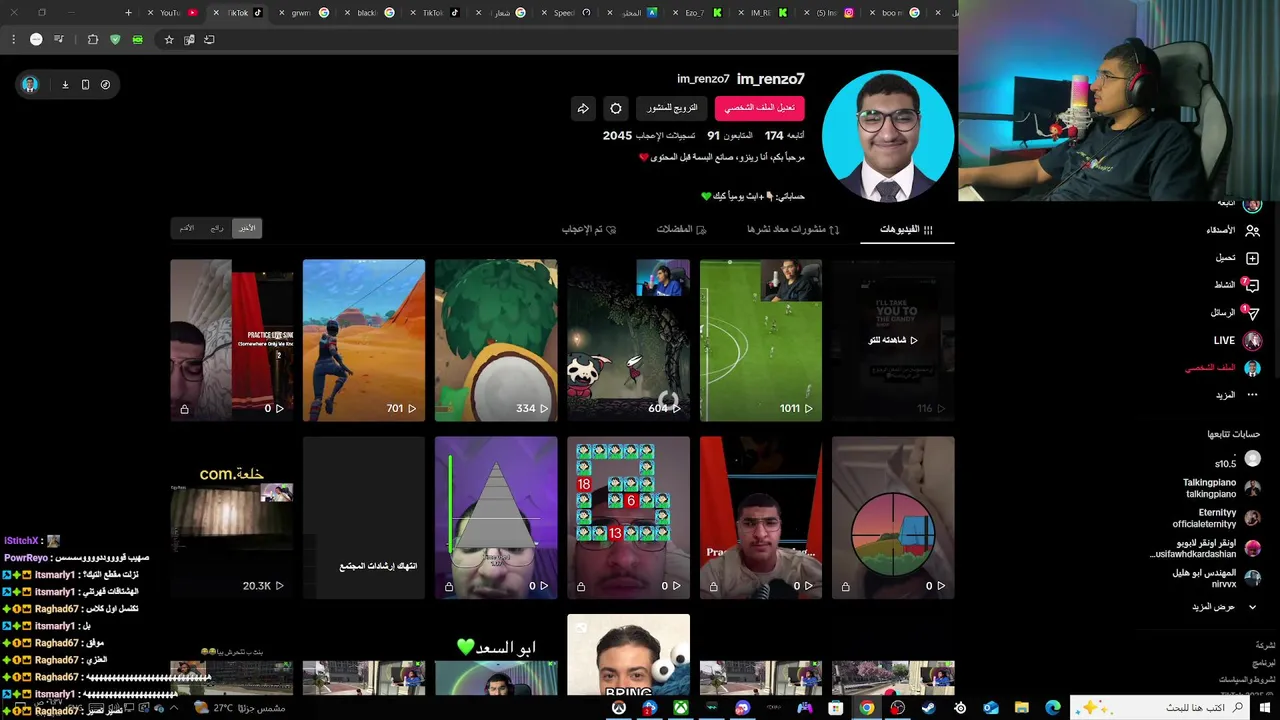Open s10.5 followed account
The image size is (1280, 720).
click(1237, 459)
